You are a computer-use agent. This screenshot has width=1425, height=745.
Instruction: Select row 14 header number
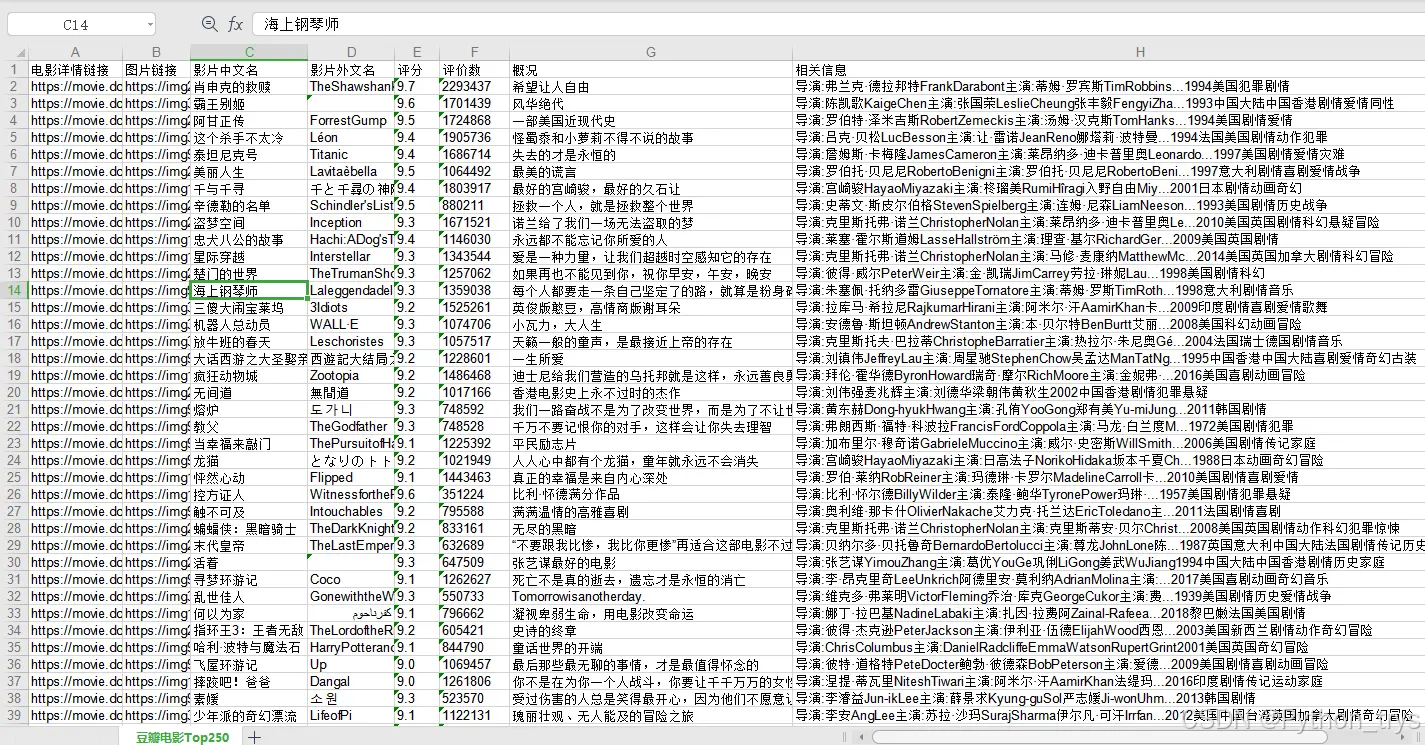click(x=14, y=291)
